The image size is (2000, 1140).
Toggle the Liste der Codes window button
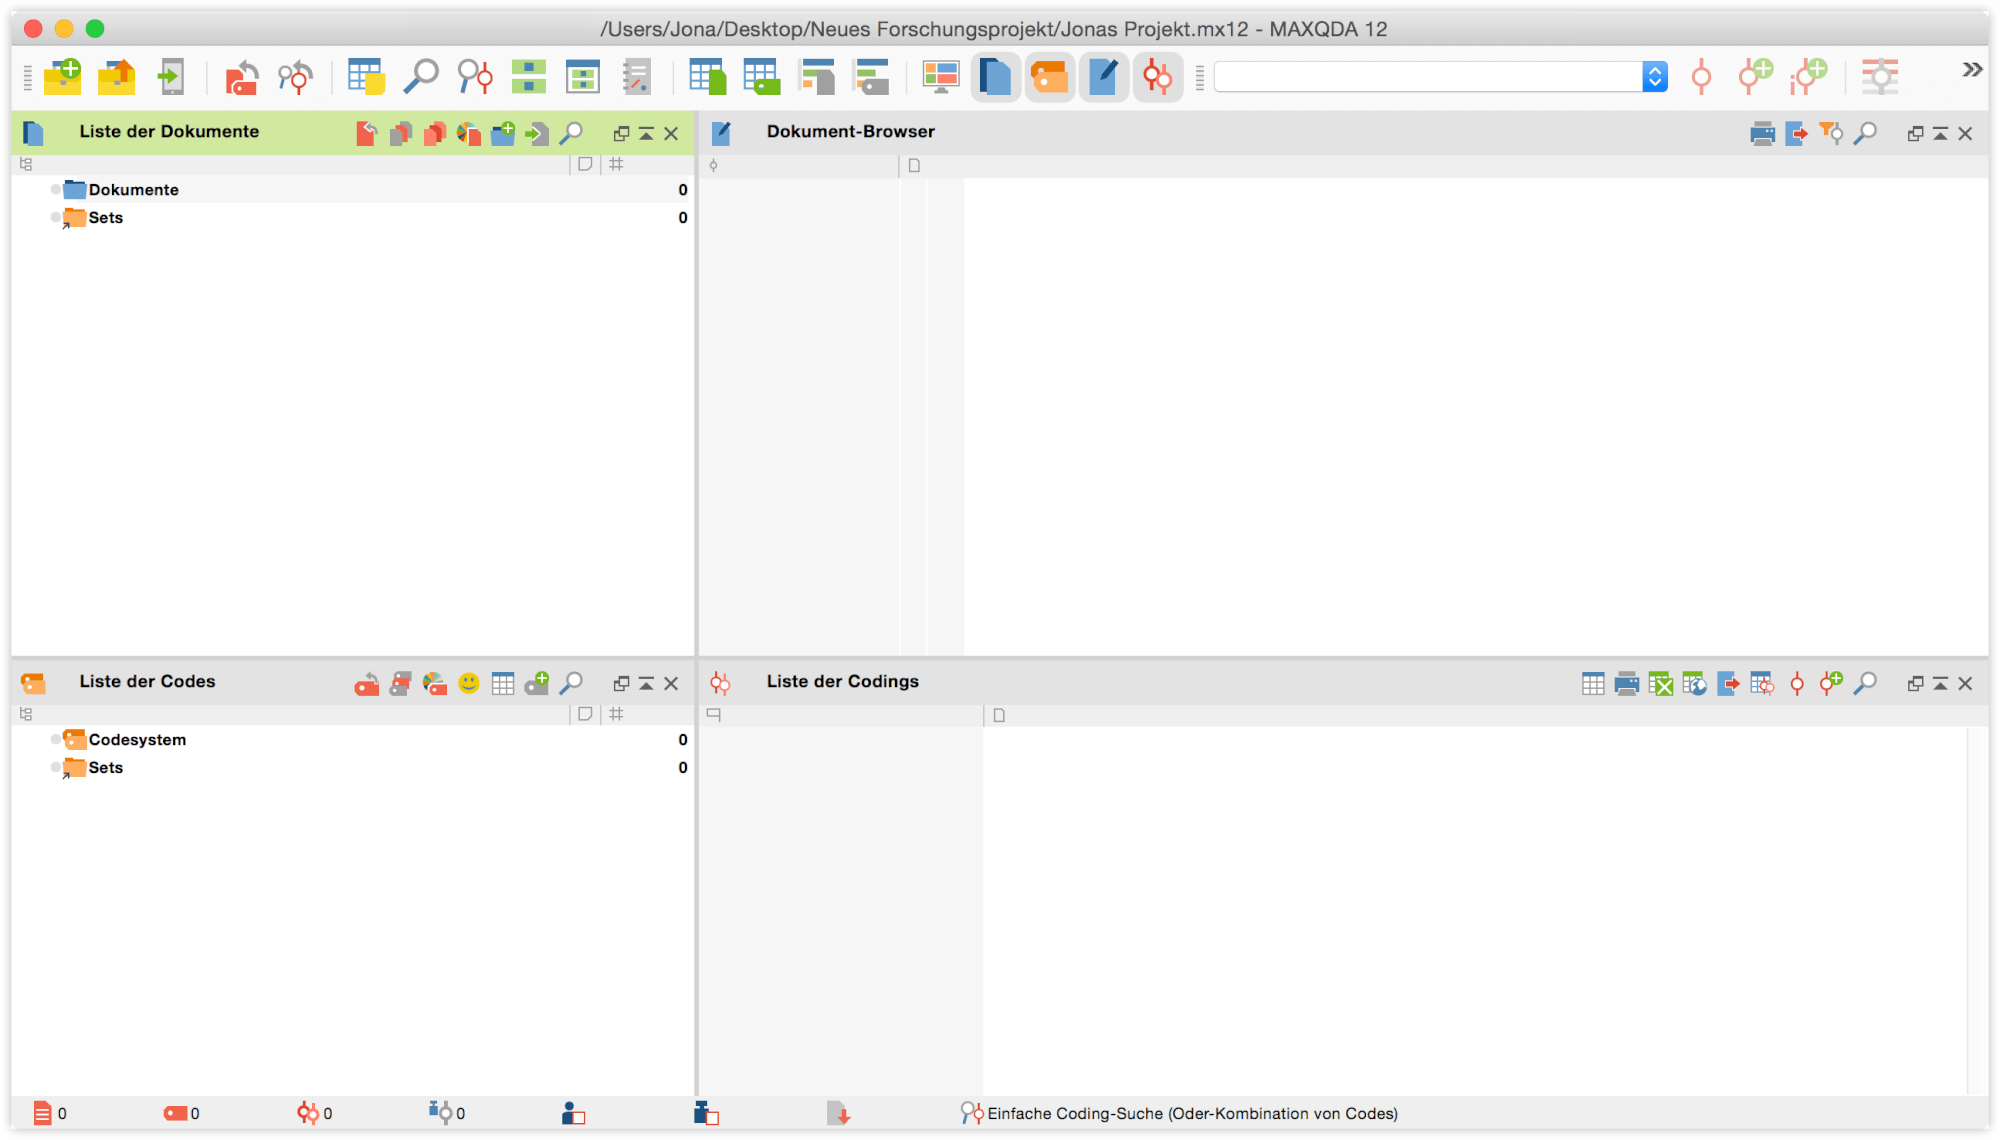1049,77
